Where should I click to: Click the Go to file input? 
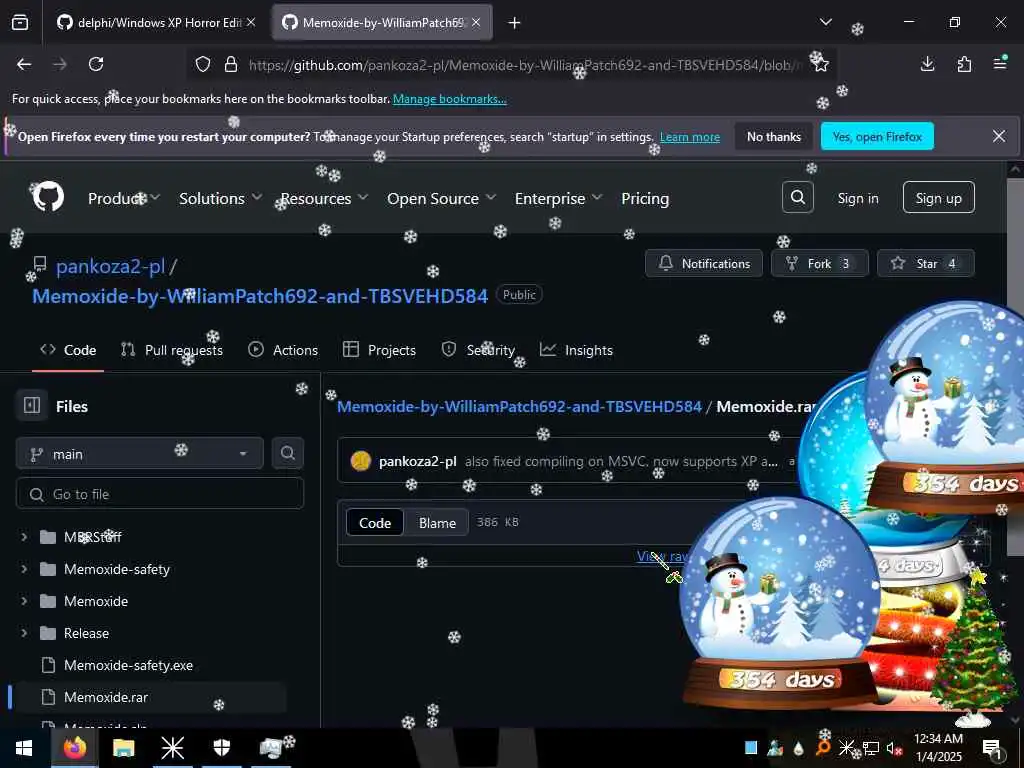[160, 494]
